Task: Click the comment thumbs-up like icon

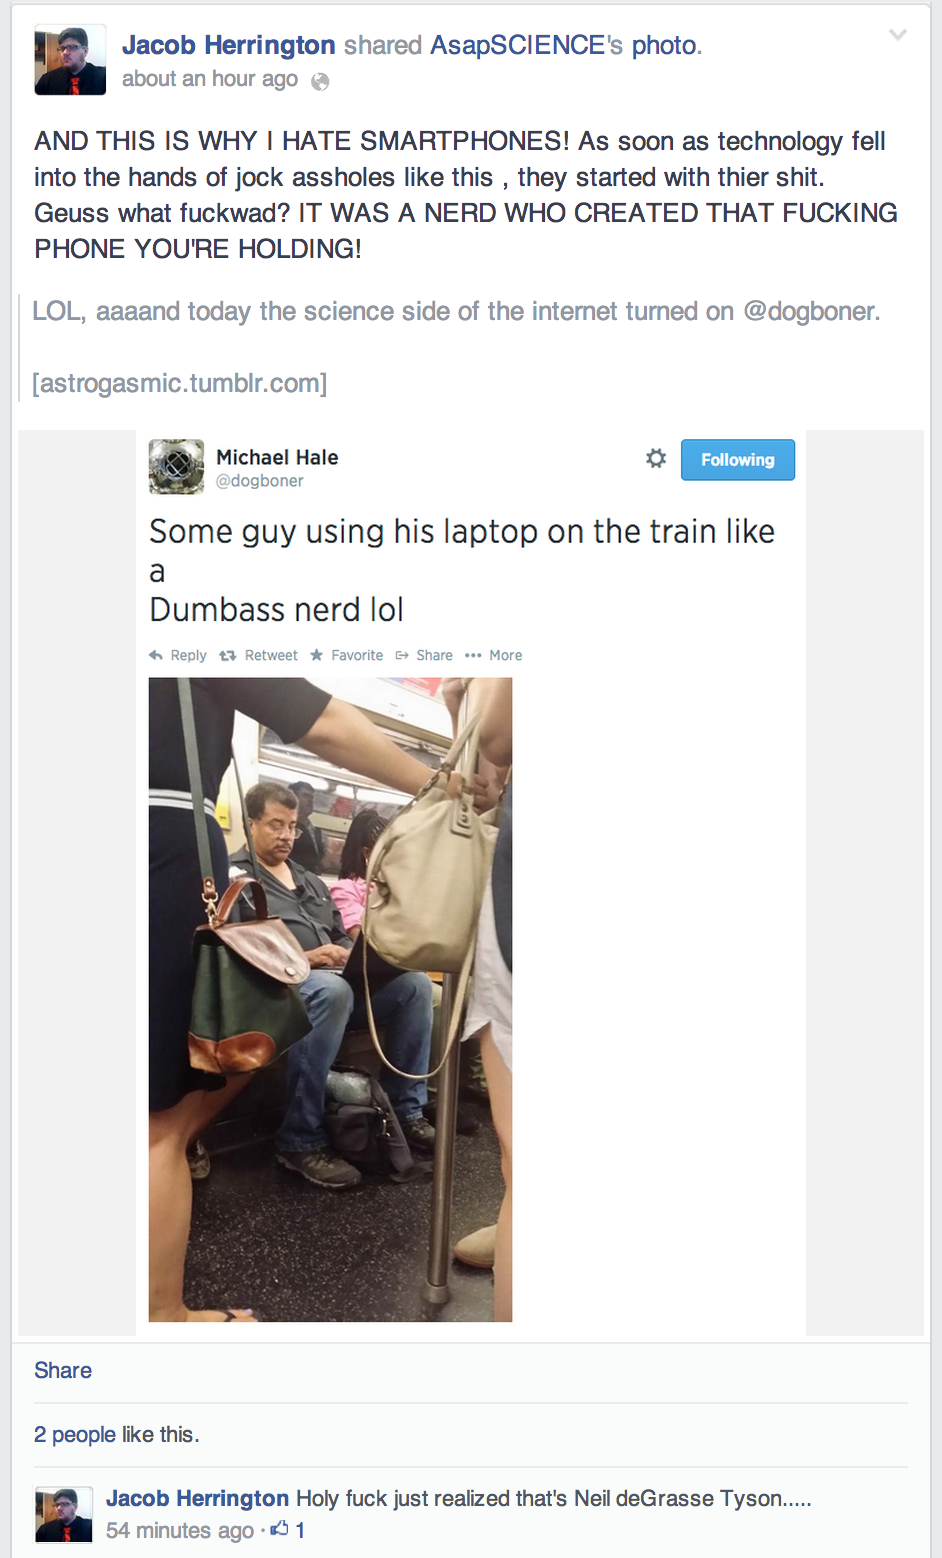Action: pyautogui.click(x=279, y=1528)
